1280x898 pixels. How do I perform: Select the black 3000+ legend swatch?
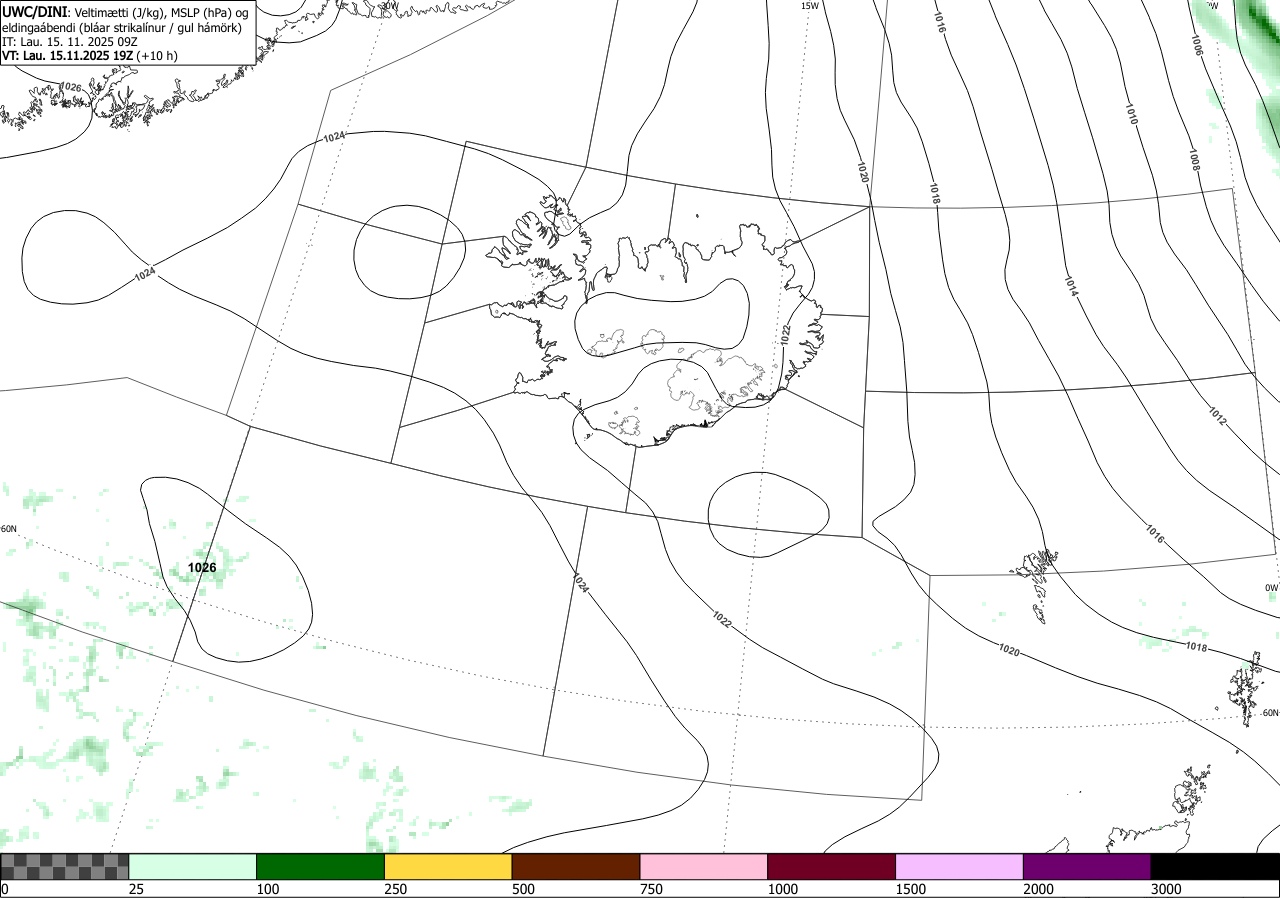pyautogui.click(x=1215, y=866)
